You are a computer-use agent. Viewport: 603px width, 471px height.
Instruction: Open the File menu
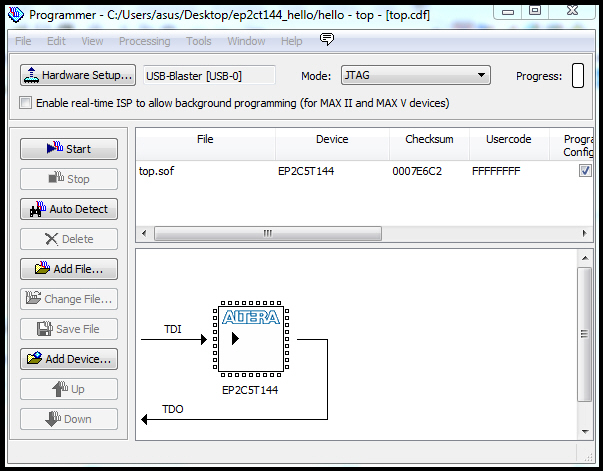[23, 41]
